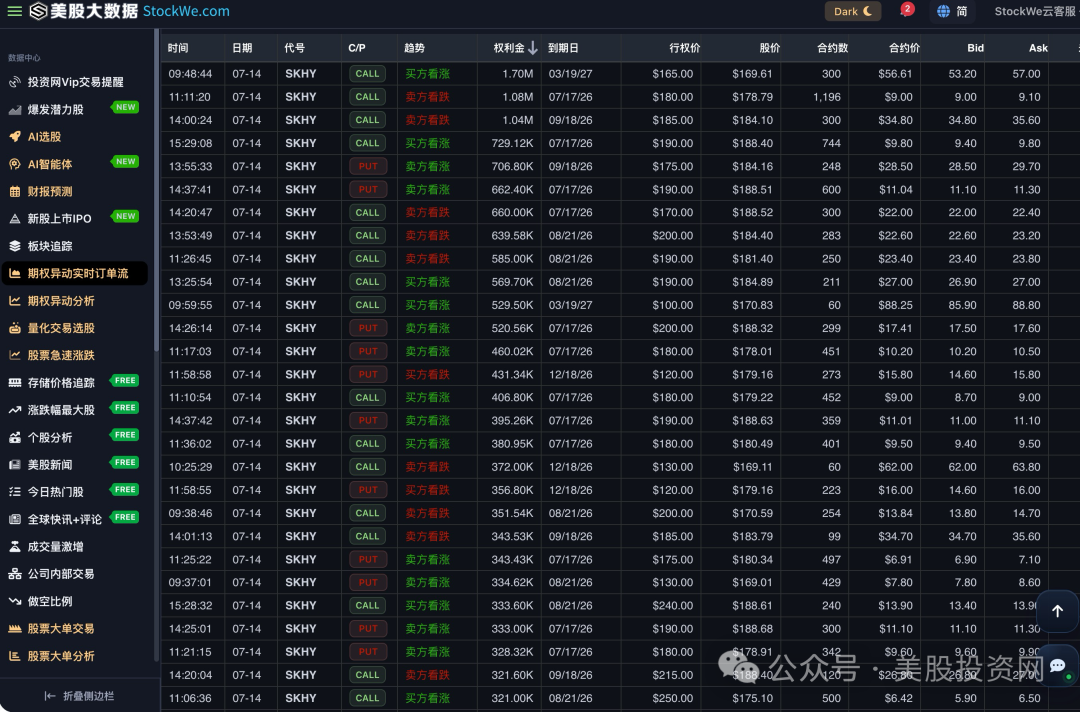This screenshot has height=712, width=1080.
Task: Click 03/19/27 expiry in 09:59:55 row
Action: tap(570, 305)
